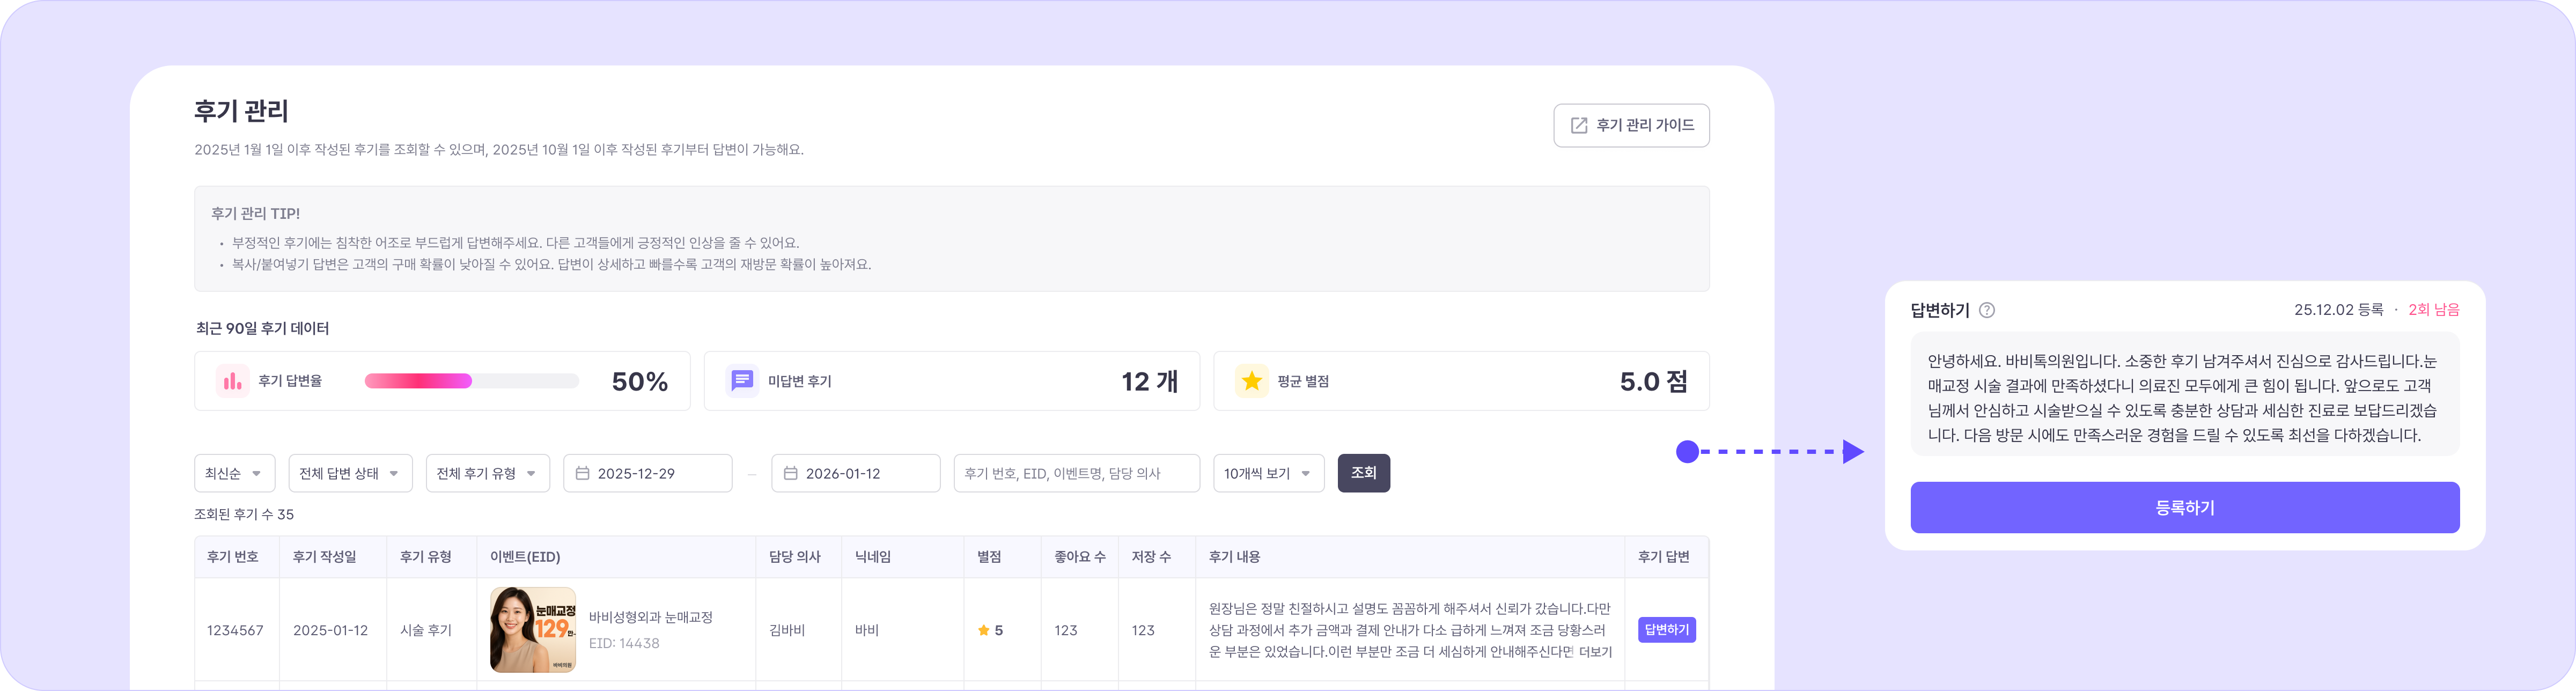Expand the 전체 답변 상태 dropdown
Screen dimensions: 2576x691
click(x=350, y=473)
